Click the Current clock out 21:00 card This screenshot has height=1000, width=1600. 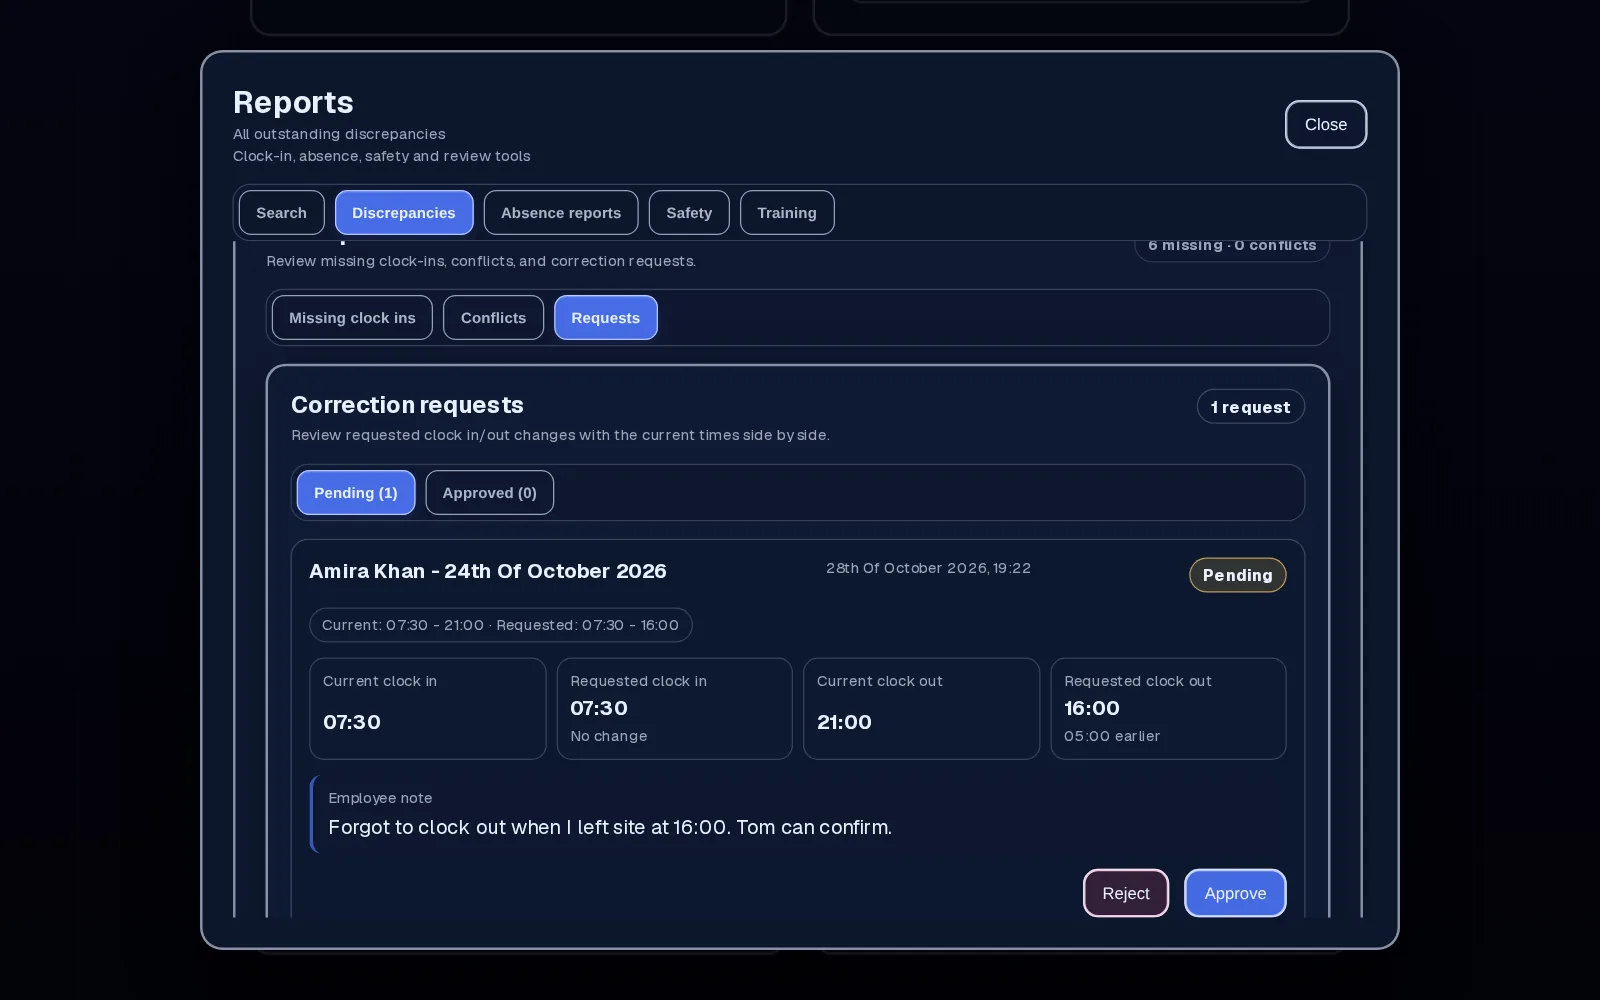click(x=921, y=708)
